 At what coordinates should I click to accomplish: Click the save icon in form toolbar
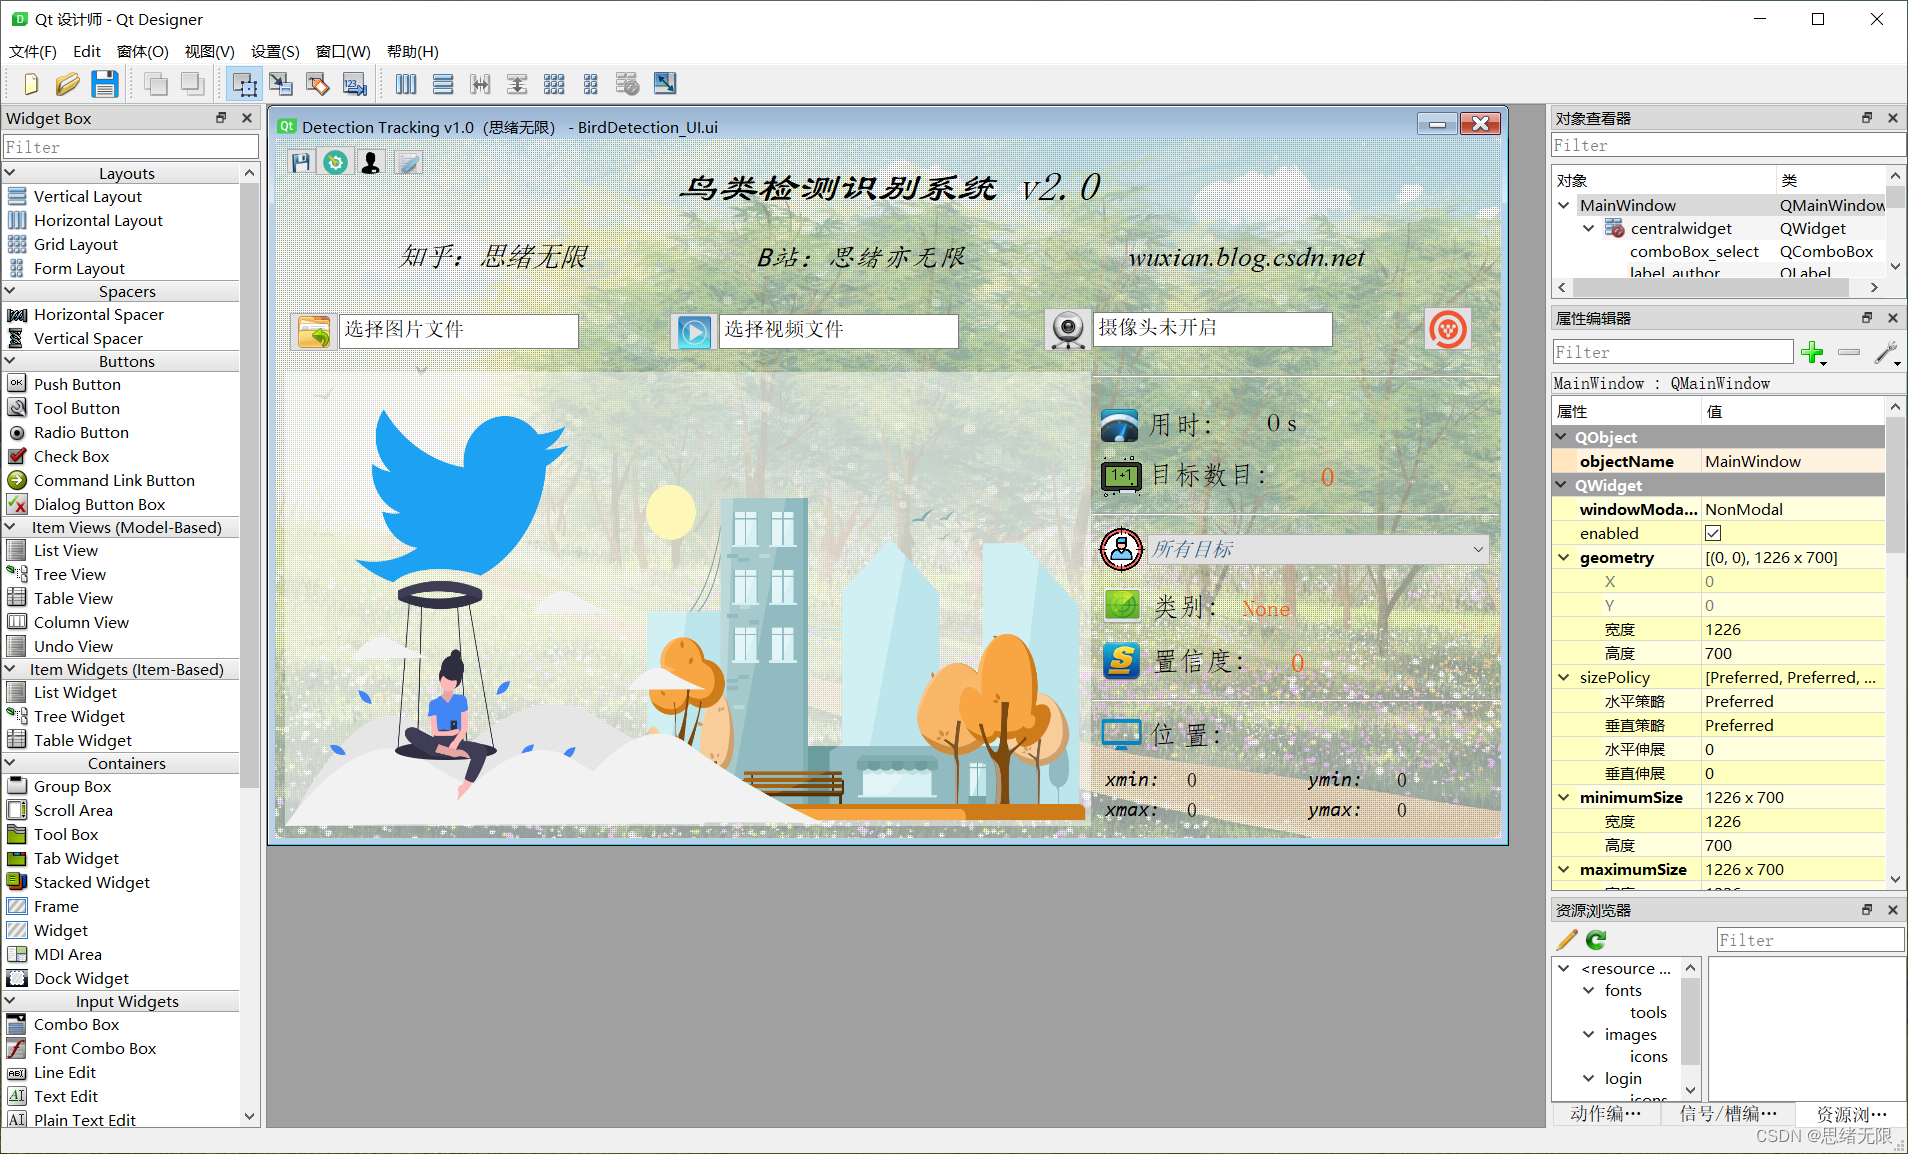point(301,162)
